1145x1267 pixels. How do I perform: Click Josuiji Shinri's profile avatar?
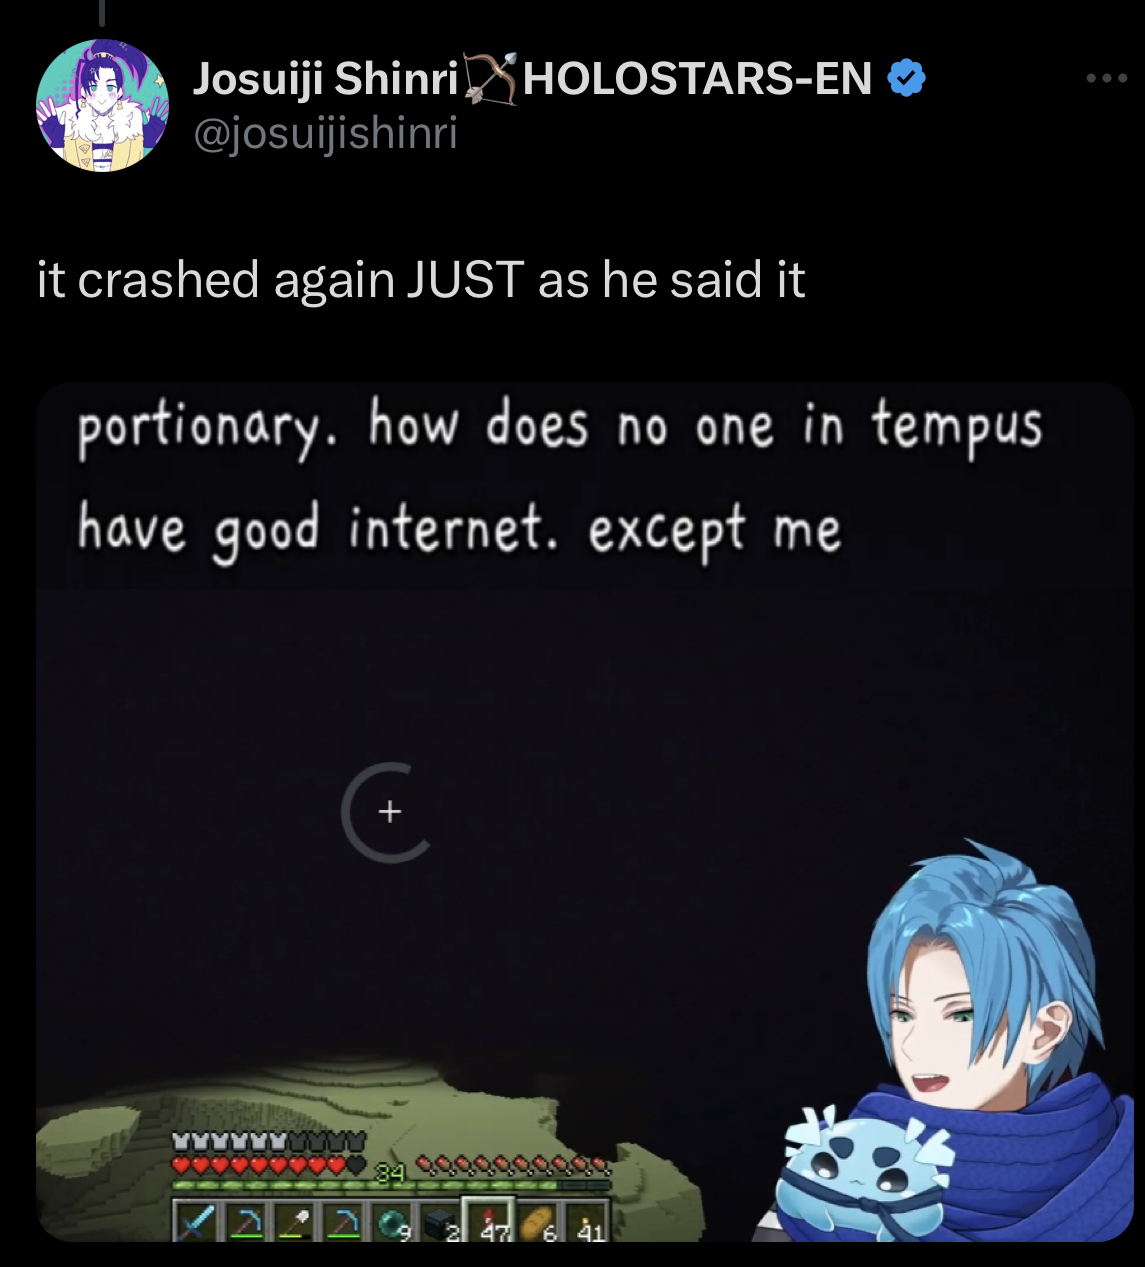(101, 106)
